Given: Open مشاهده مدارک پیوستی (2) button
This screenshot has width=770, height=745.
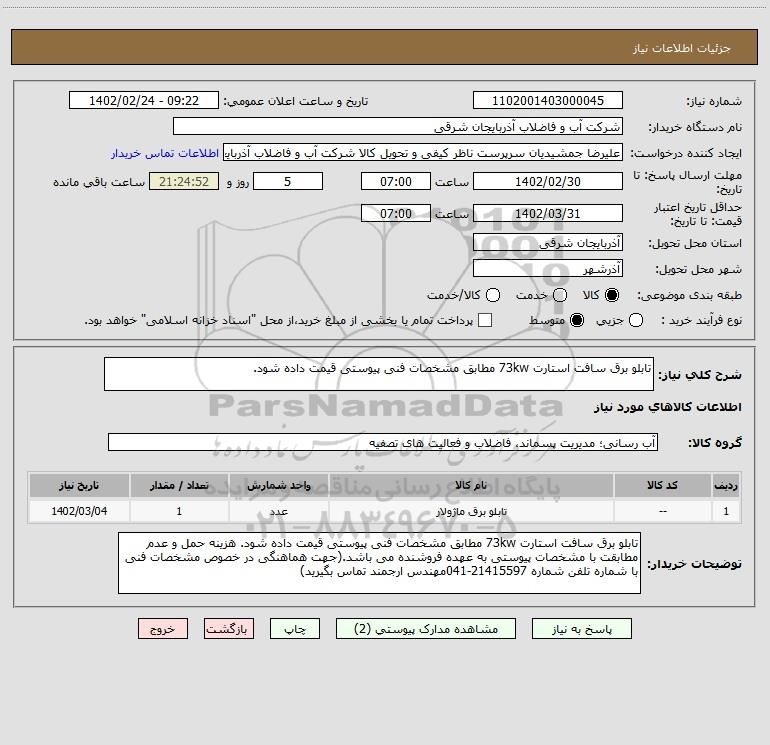Looking at the screenshot, I should tap(426, 629).
